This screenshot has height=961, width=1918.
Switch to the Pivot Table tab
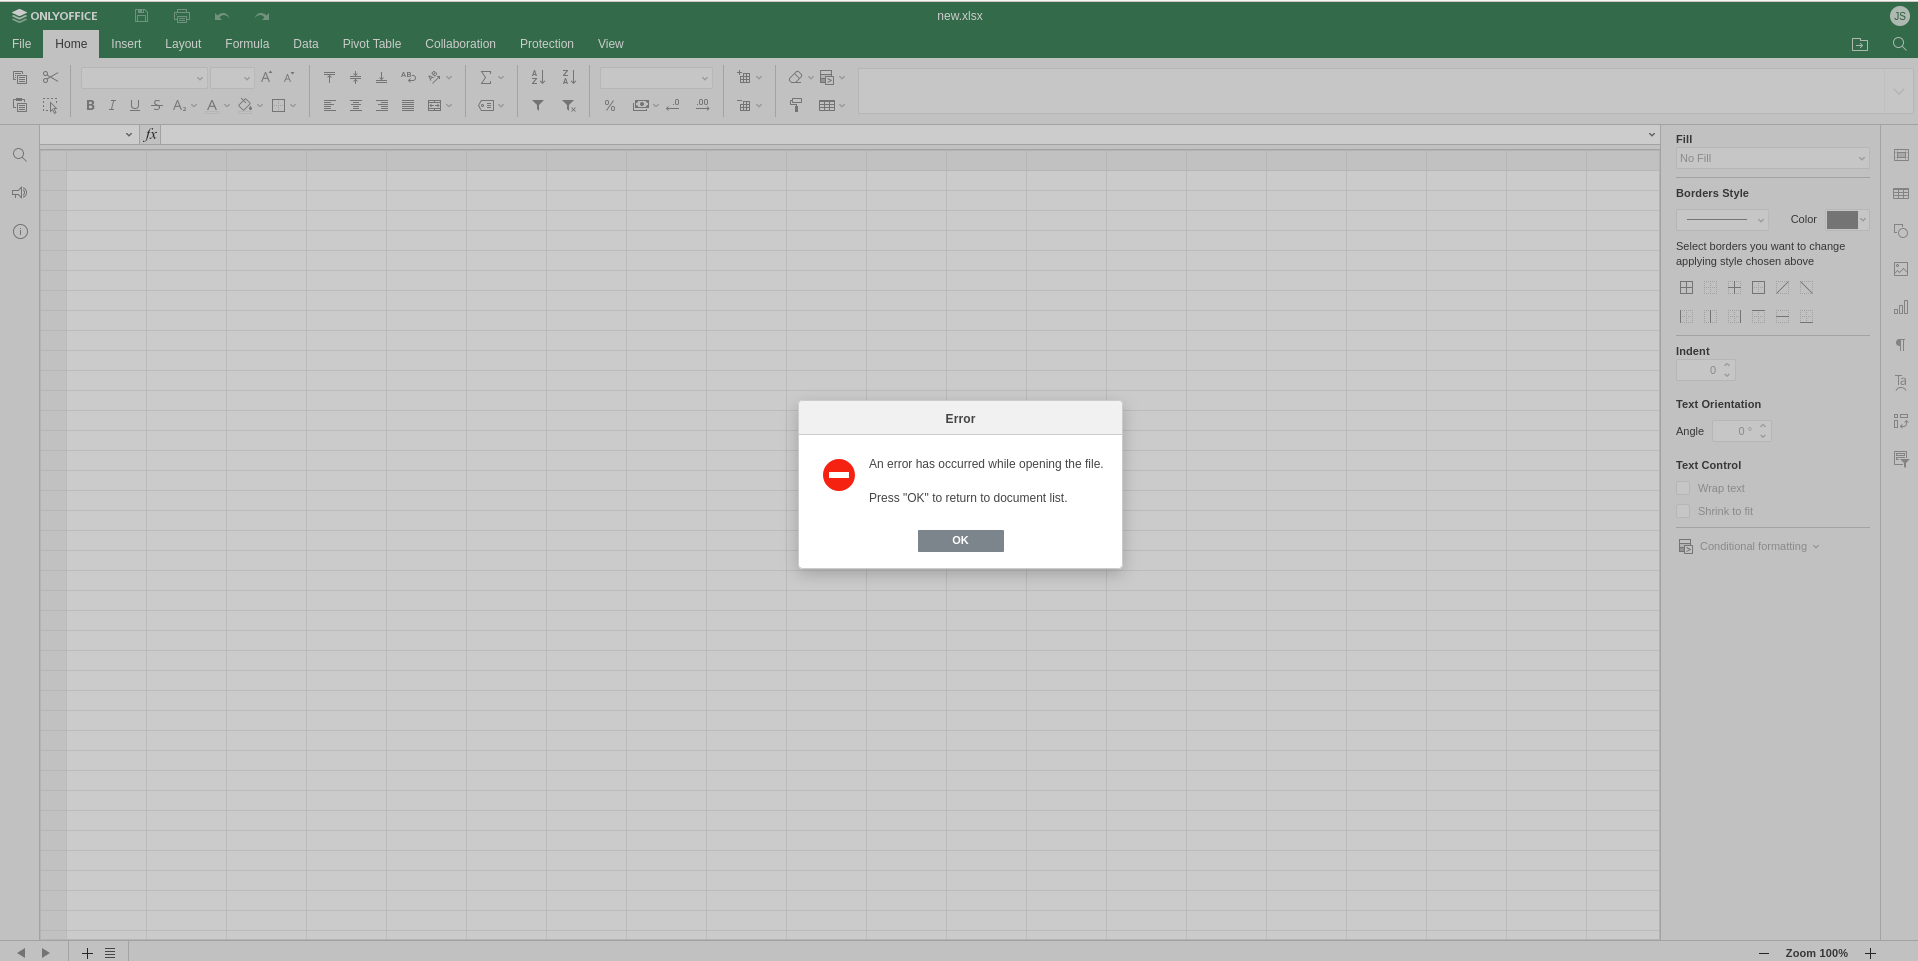(x=371, y=44)
